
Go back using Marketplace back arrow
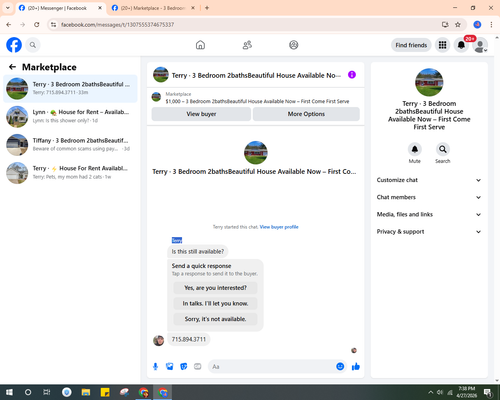tap(12, 67)
